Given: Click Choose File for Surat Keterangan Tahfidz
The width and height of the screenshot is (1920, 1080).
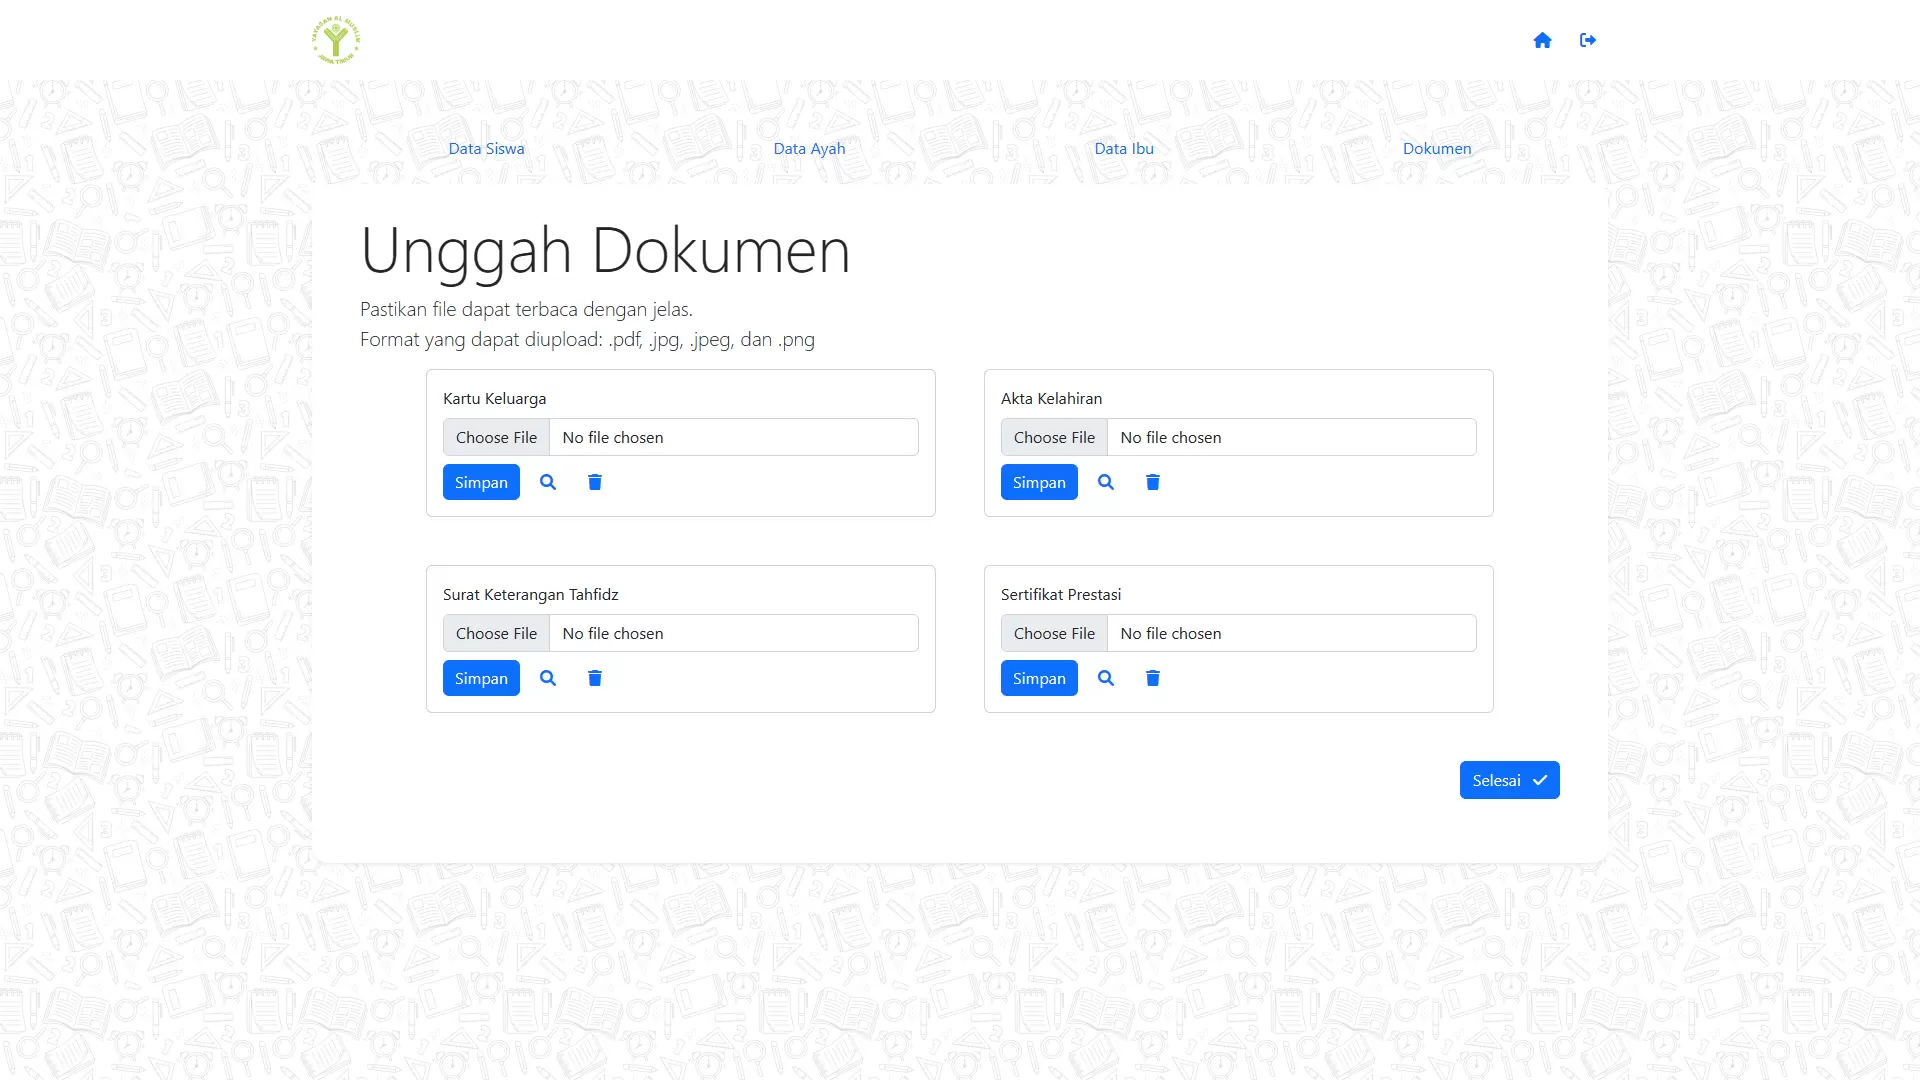Looking at the screenshot, I should pos(496,633).
